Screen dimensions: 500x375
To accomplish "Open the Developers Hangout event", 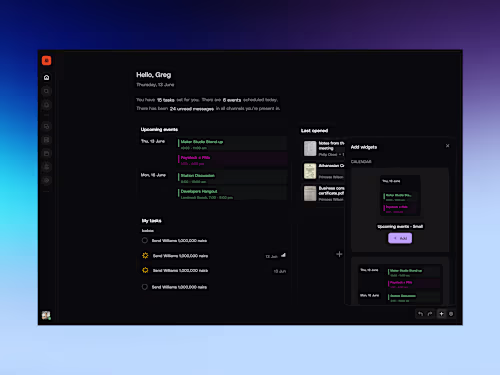I will click(232, 194).
